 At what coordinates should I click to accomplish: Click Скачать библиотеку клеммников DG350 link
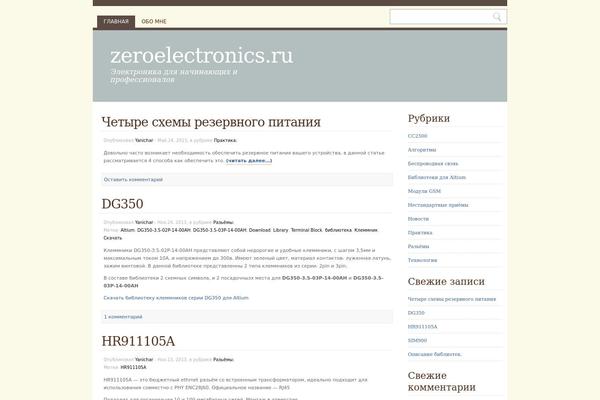[176, 298]
